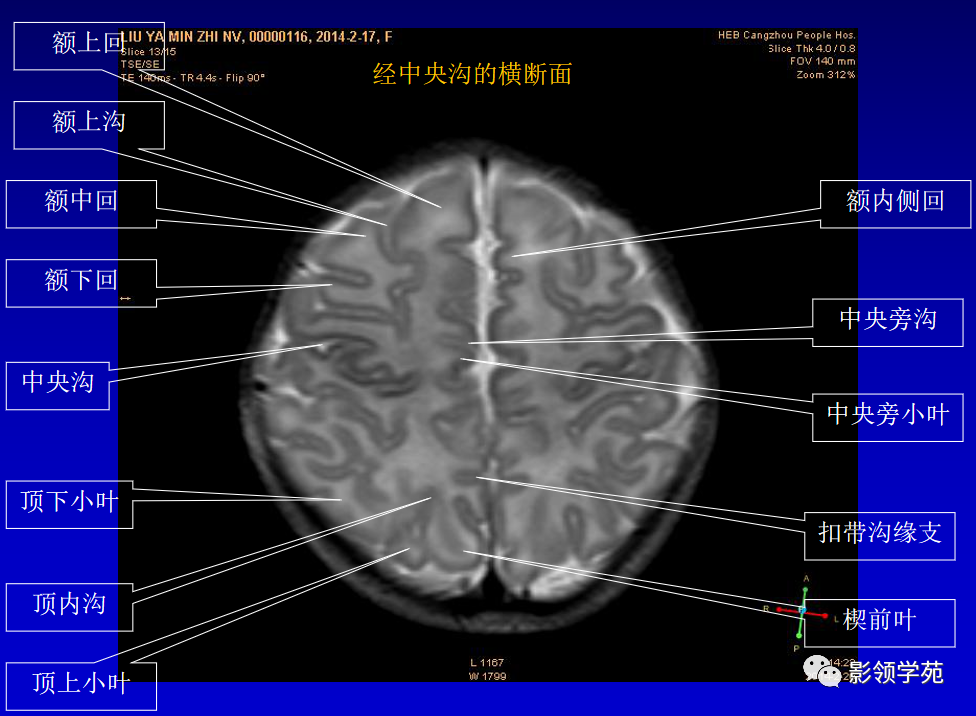976x716 pixels.
Task: Click the brain MRI axial image
Action: 479,386
